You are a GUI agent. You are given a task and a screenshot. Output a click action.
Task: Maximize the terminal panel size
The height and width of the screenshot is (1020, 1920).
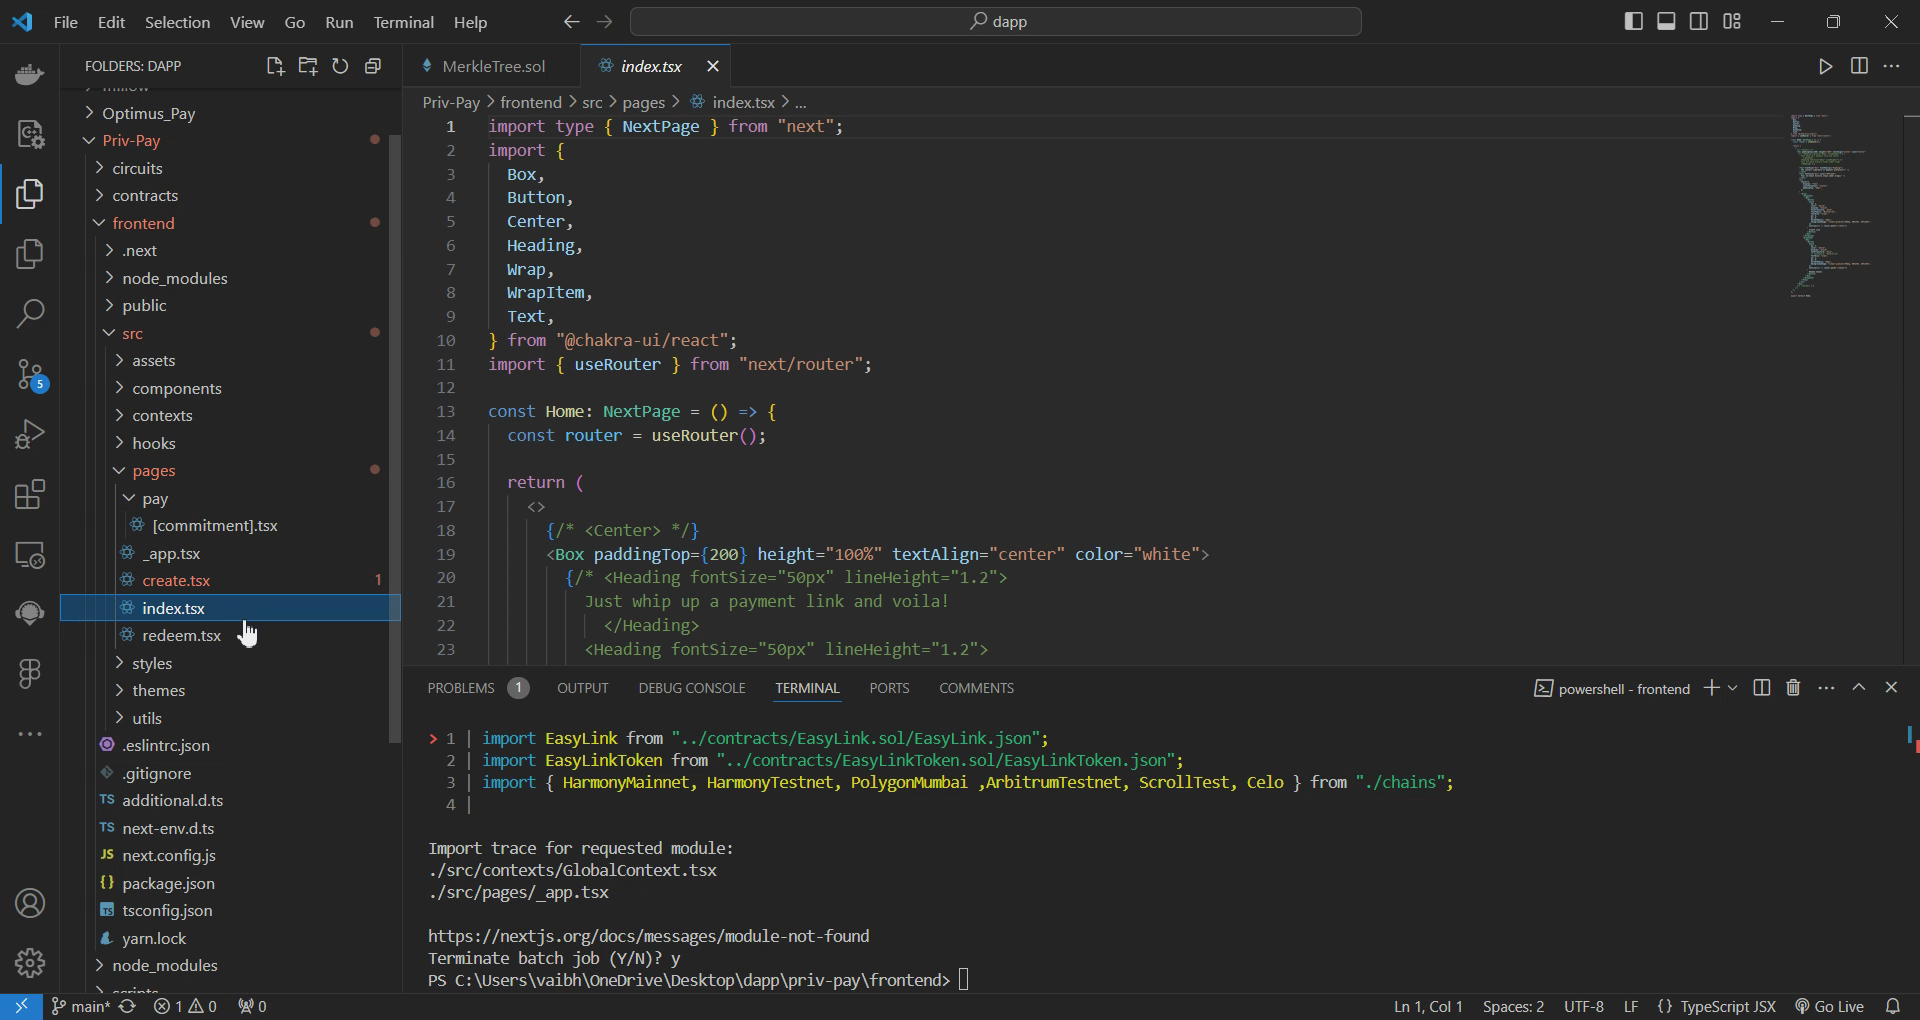click(x=1859, y=688)
